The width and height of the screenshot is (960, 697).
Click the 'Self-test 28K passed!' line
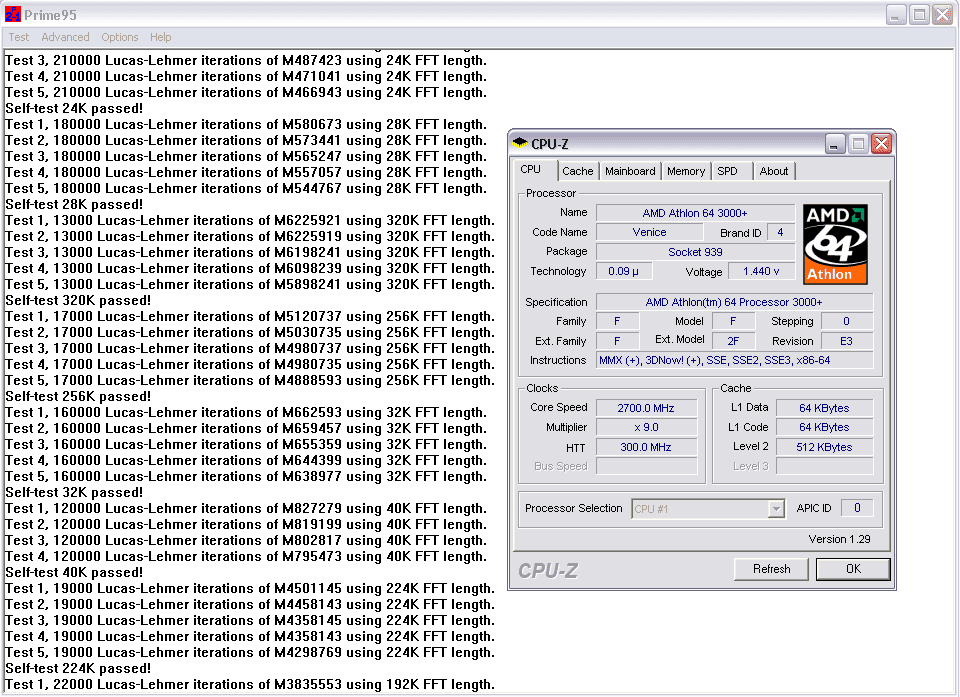[x=74, y=205]
